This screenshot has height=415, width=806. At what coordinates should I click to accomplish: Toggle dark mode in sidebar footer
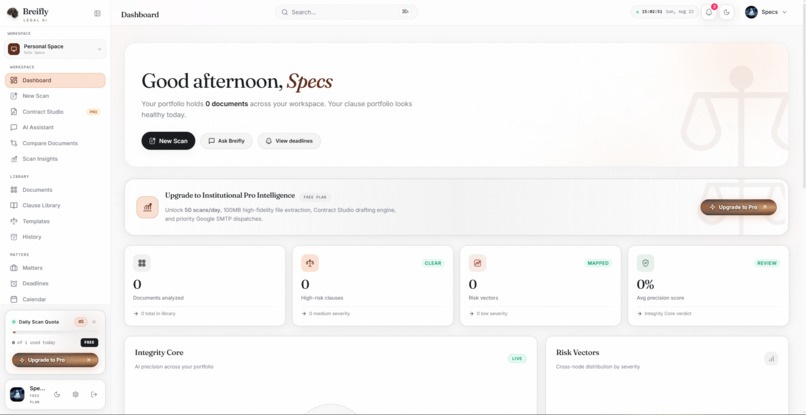(x=57, y=394)
